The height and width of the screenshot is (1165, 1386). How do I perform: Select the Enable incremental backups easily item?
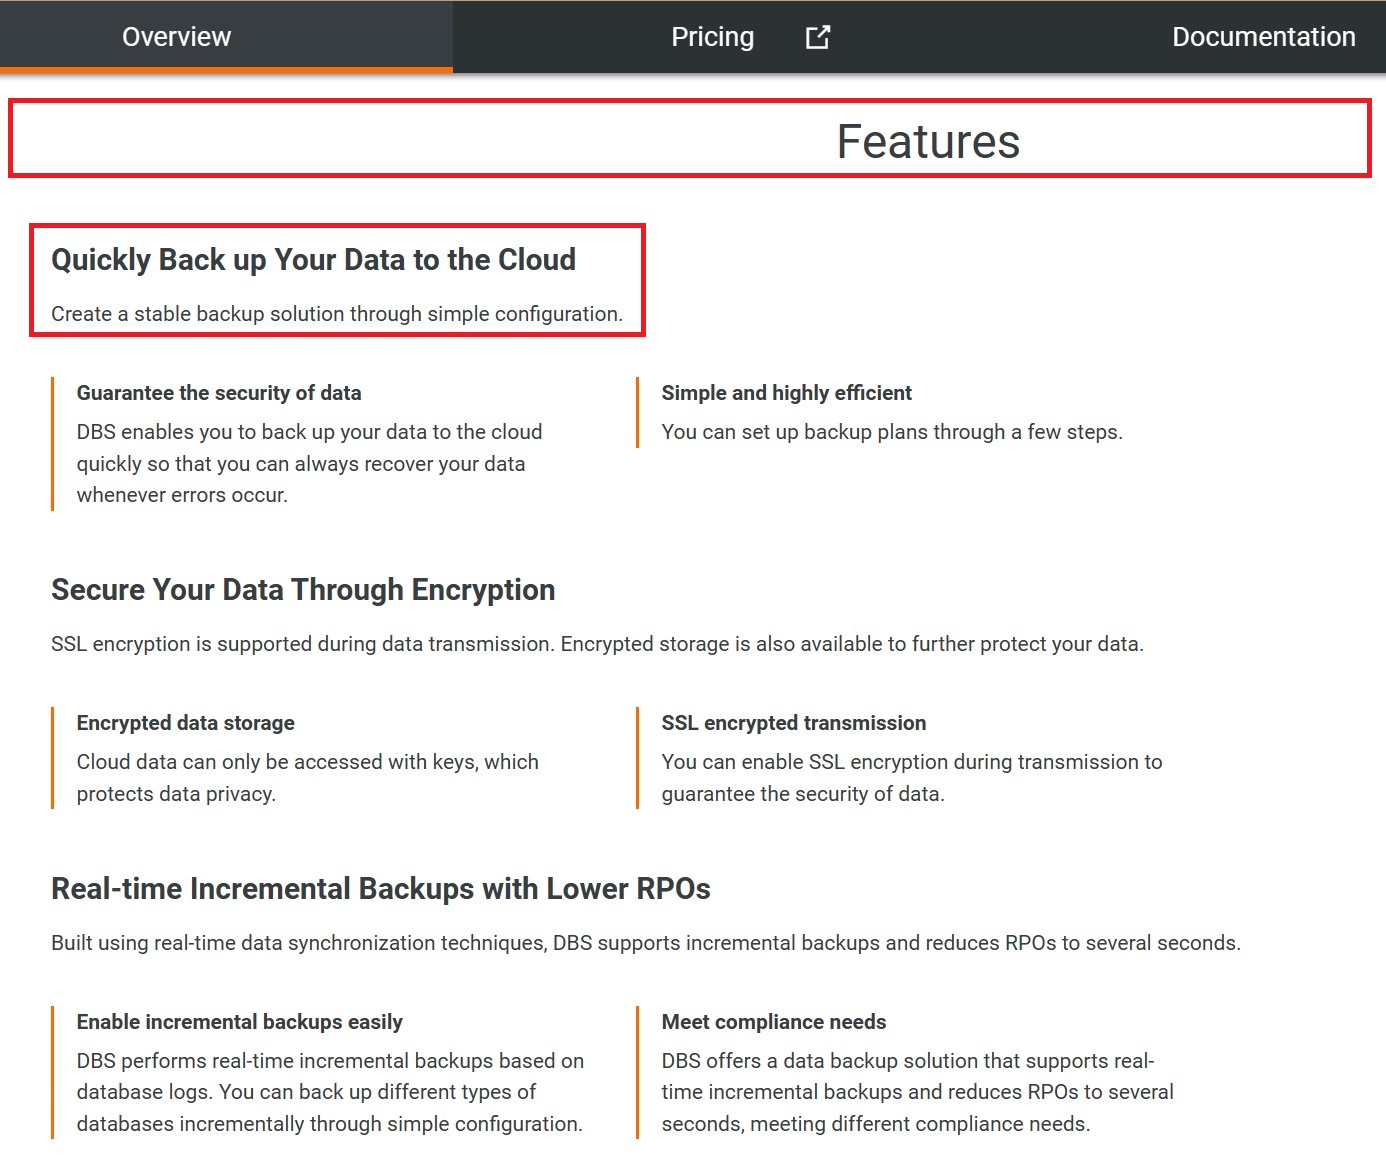(x=239, y=1022)
